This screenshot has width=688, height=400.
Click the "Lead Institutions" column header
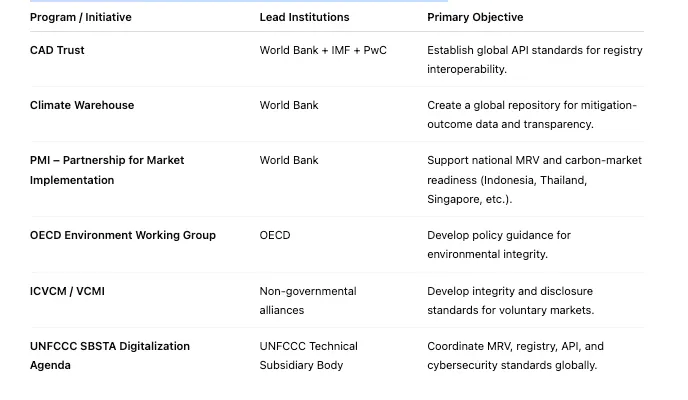click(x=304, y=17)
